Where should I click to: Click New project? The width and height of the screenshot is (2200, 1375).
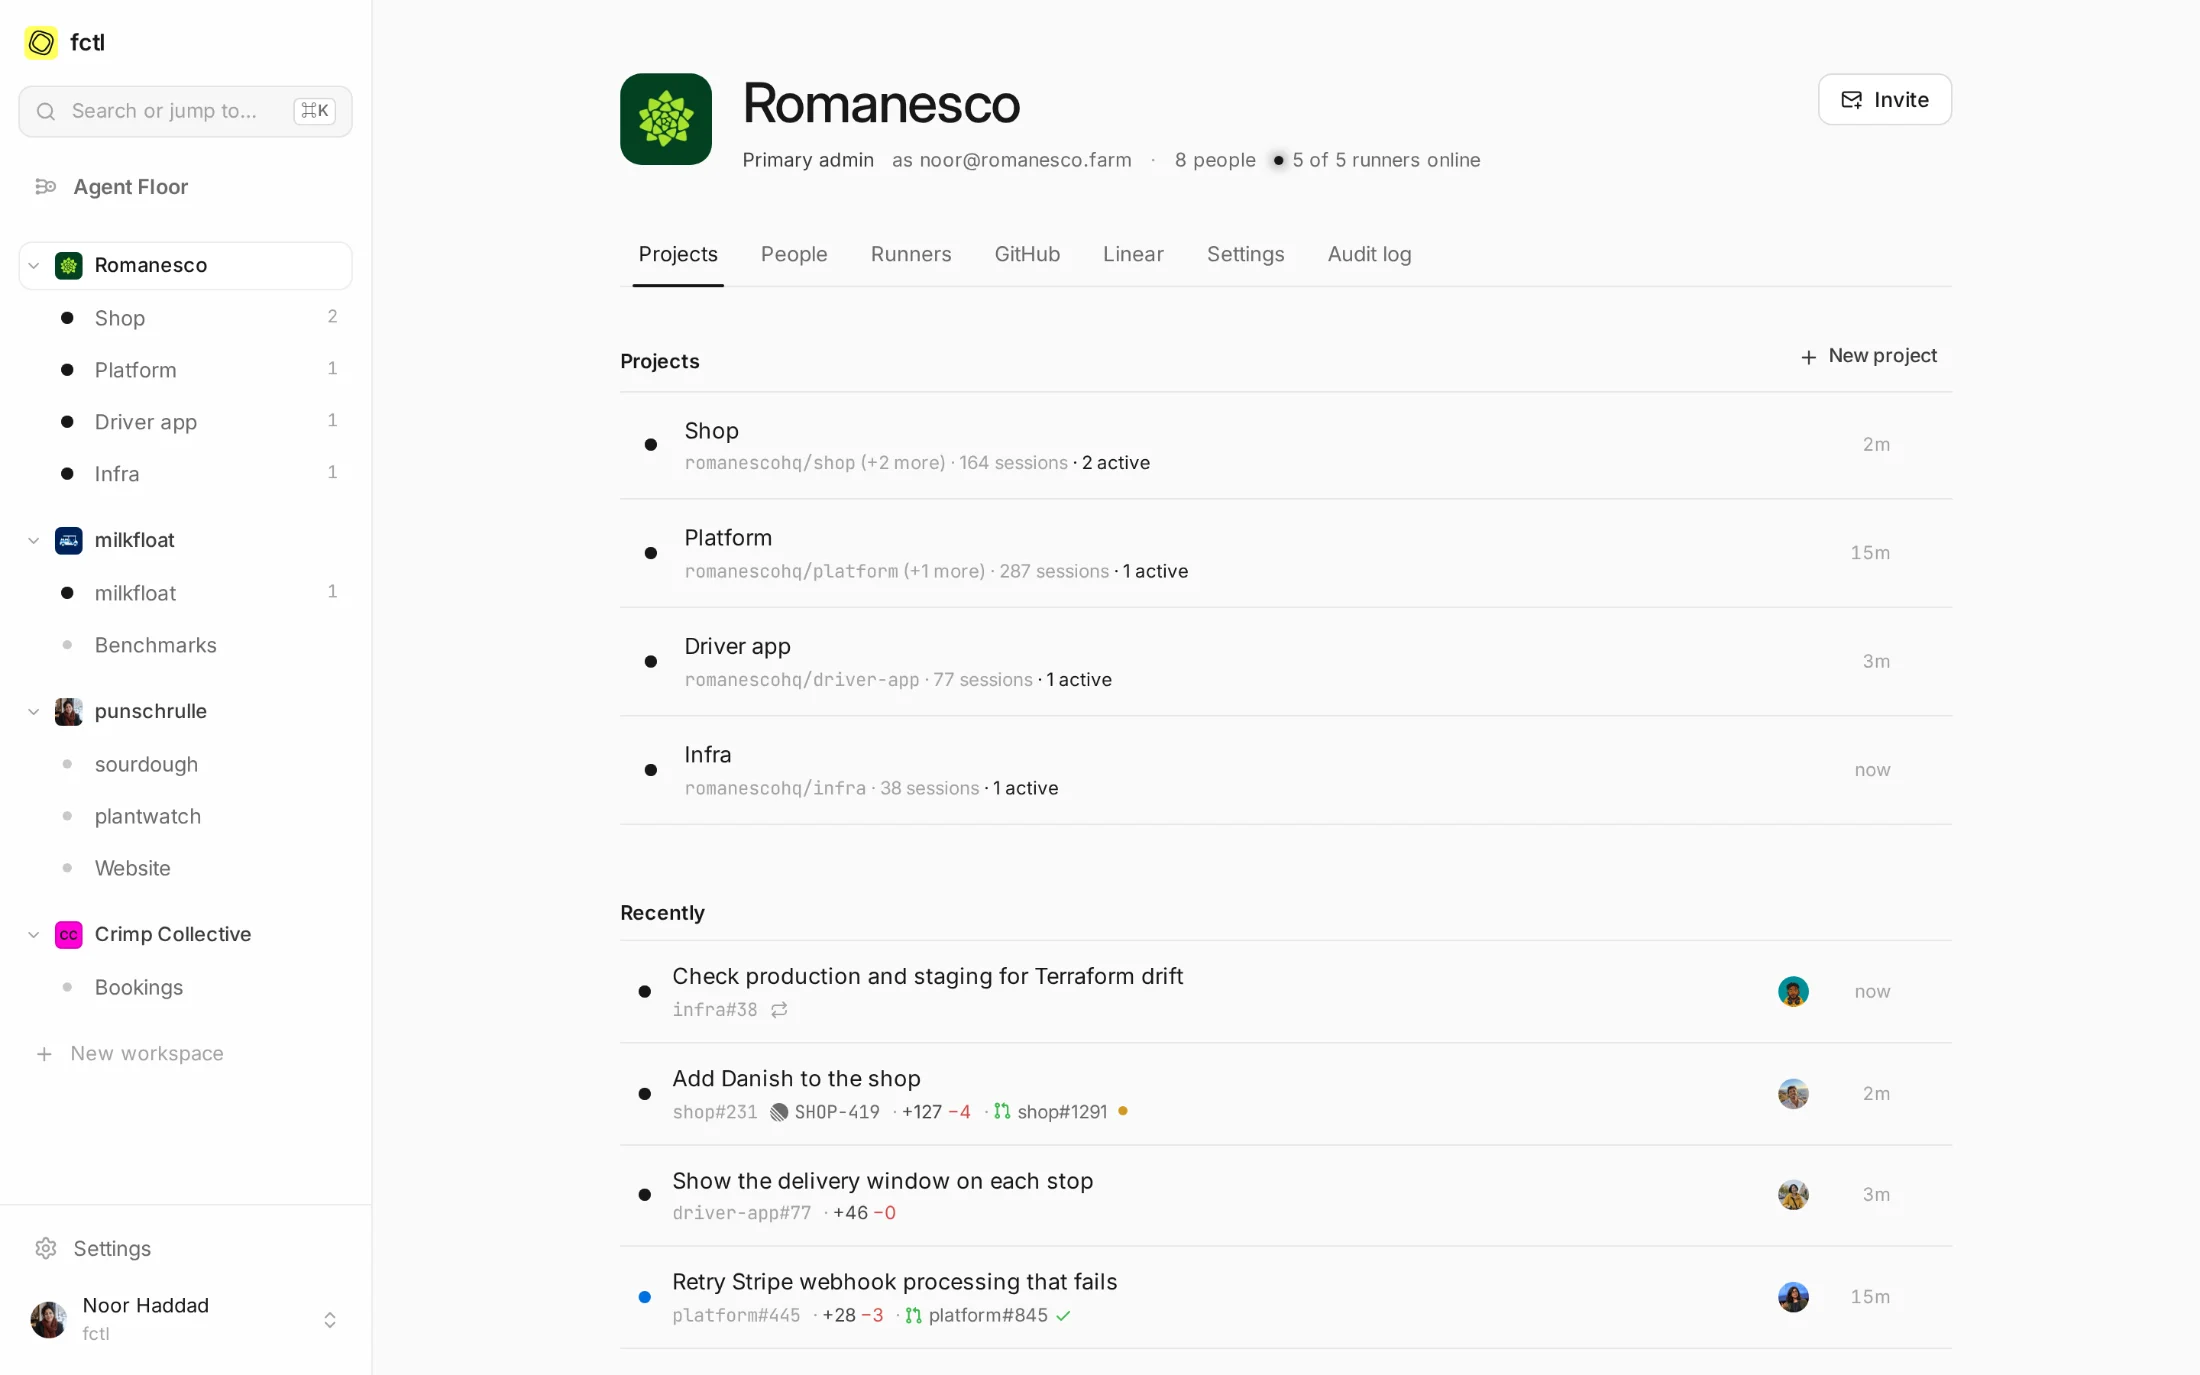tap(1868, 356)
